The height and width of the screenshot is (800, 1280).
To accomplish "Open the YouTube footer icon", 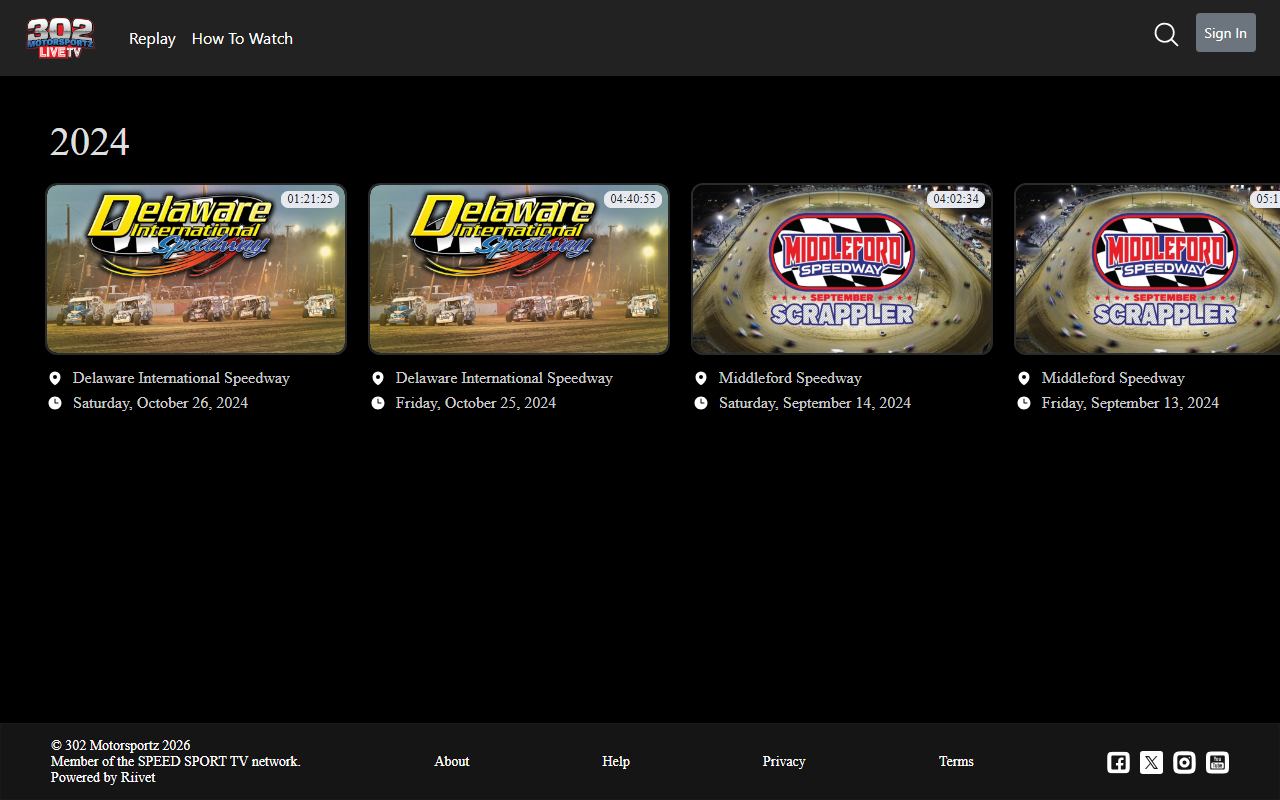I will click(1217, 762).
